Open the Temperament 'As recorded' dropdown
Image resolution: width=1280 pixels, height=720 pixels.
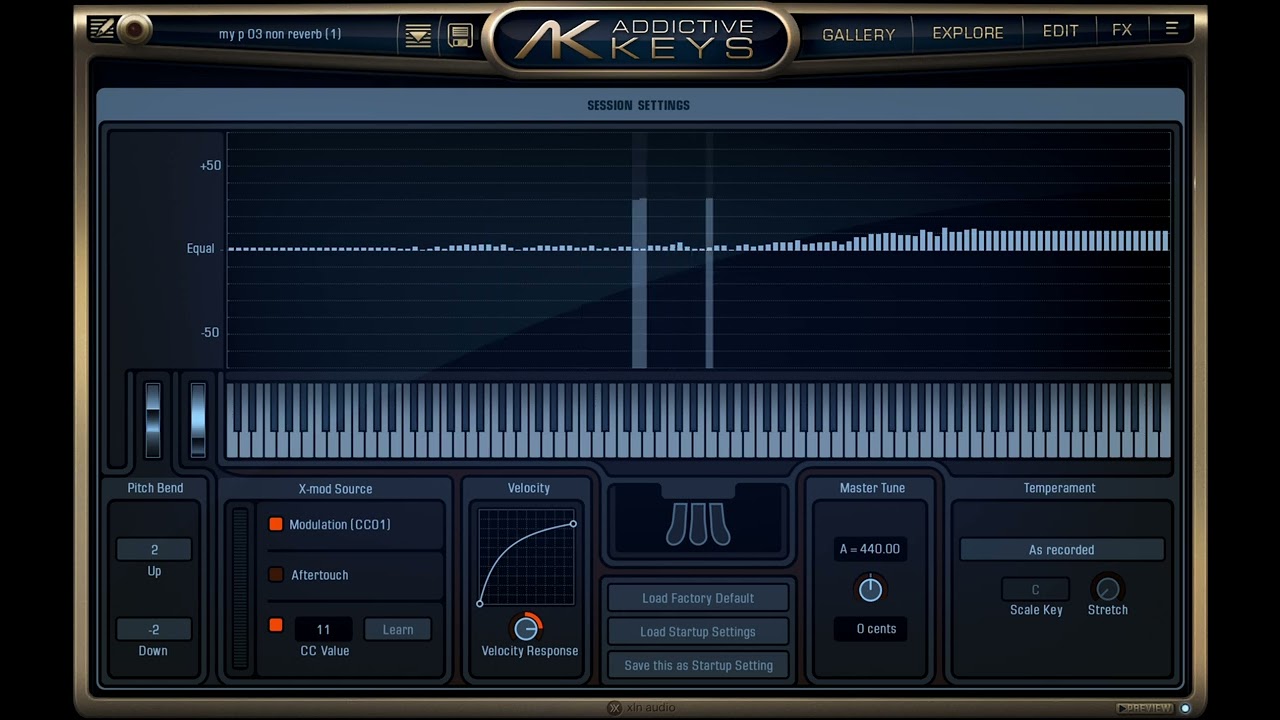click(x=1062, y=550)
